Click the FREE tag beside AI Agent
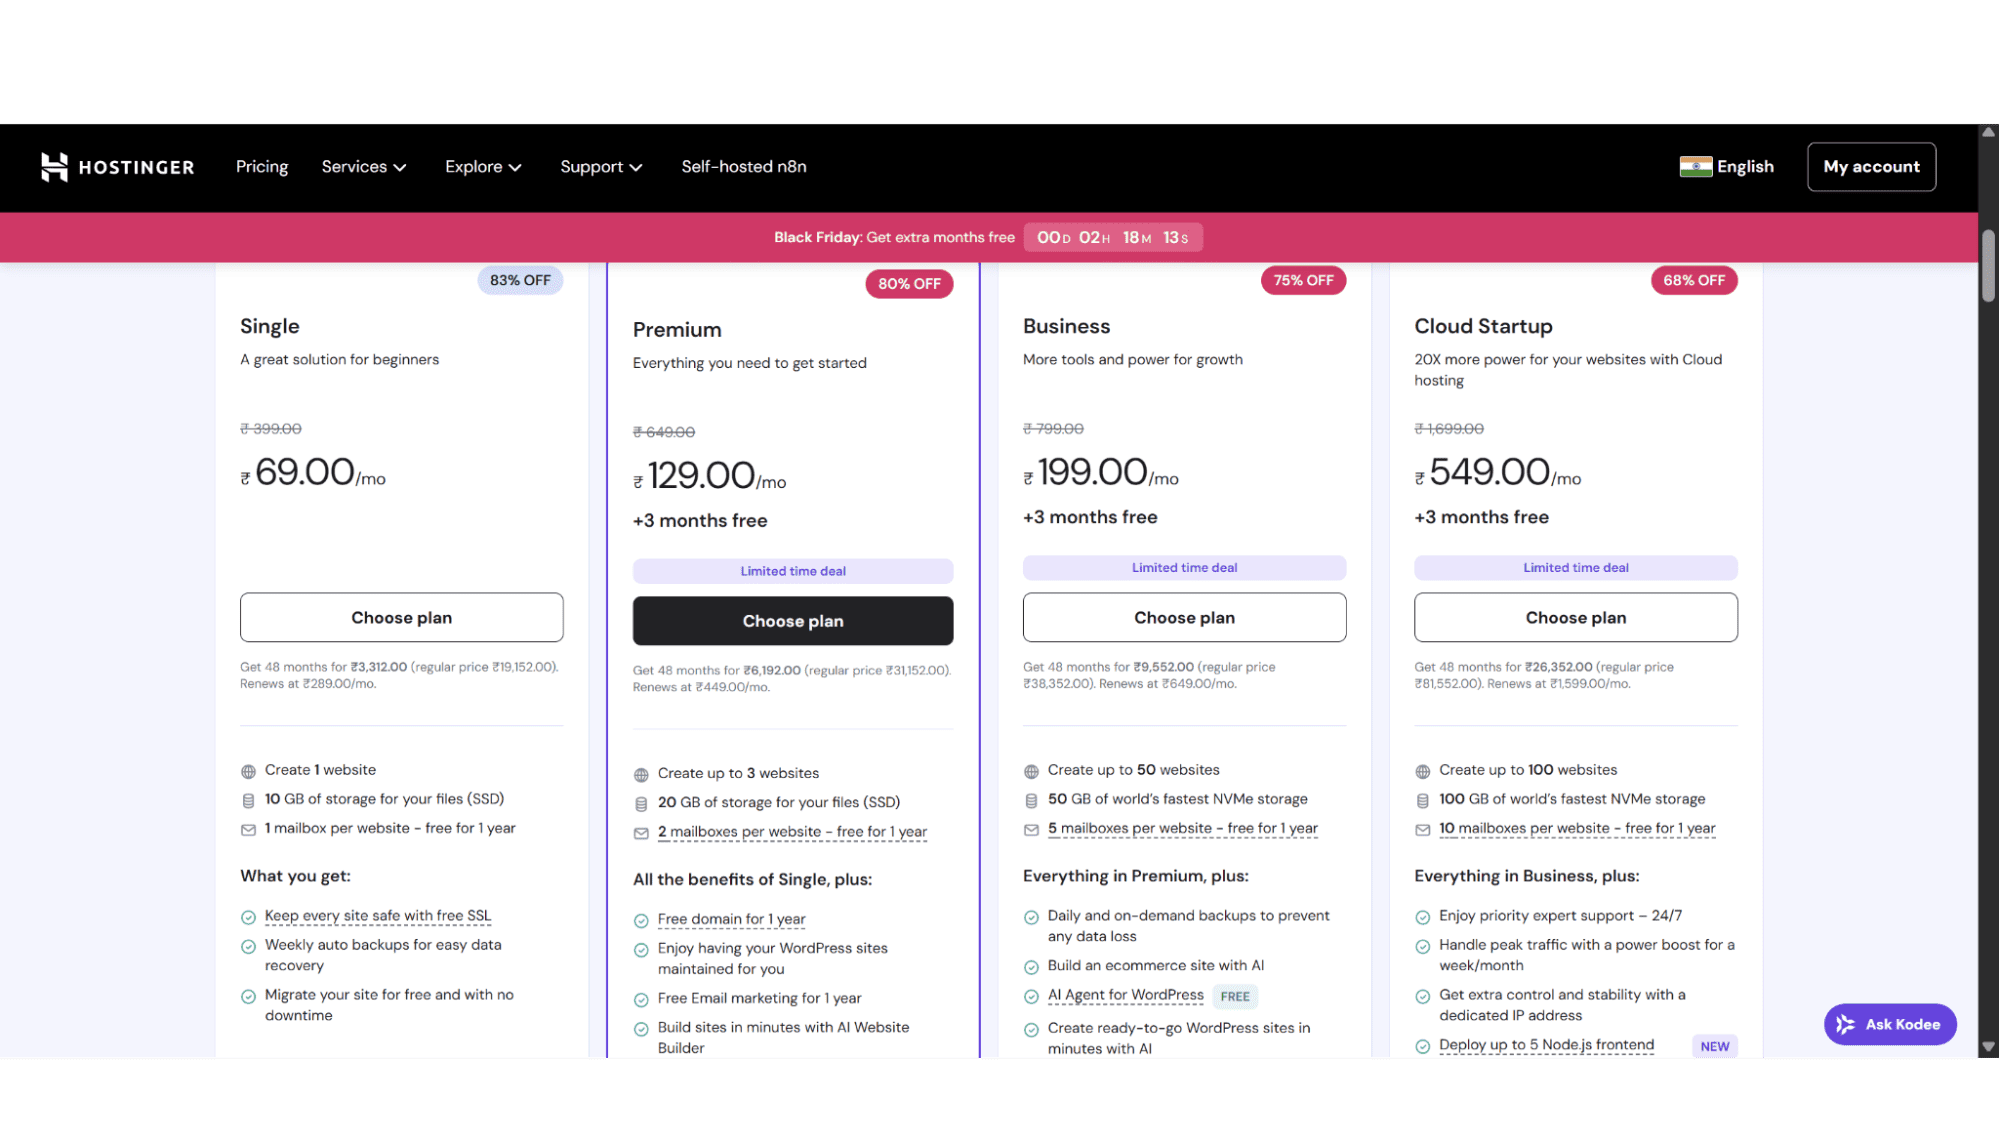Image resolution: width=1999 pixels, height=1125 pixels. point(1235,996)
